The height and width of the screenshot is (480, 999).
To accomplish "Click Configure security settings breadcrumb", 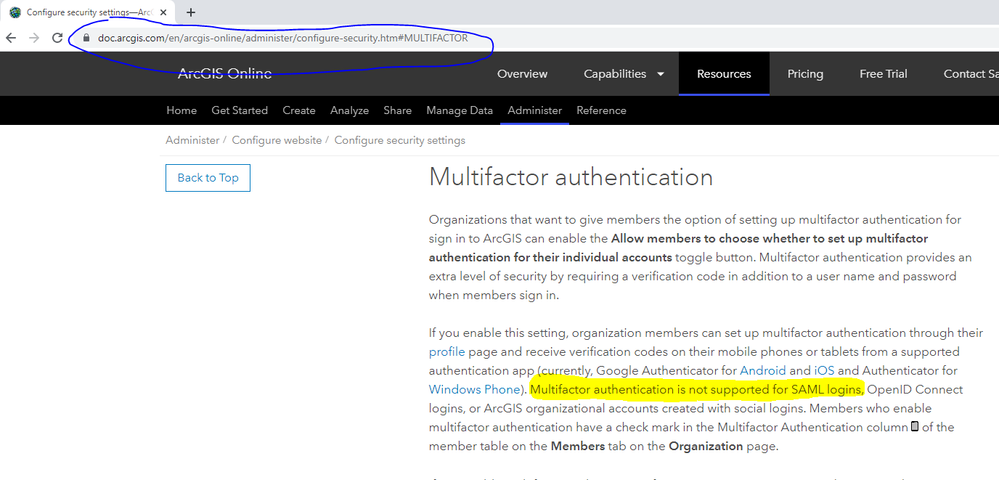I will (x=399, y=140).
